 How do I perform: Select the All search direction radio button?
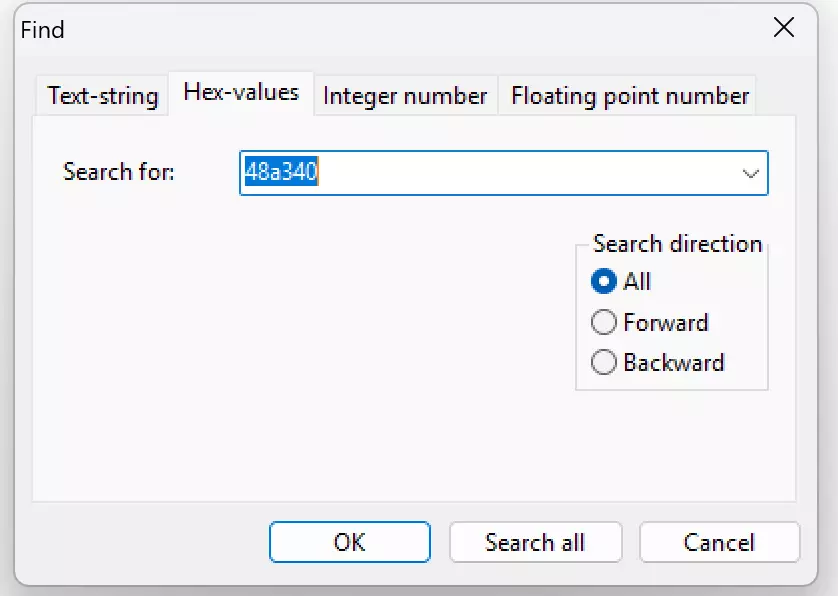point(603,282)
